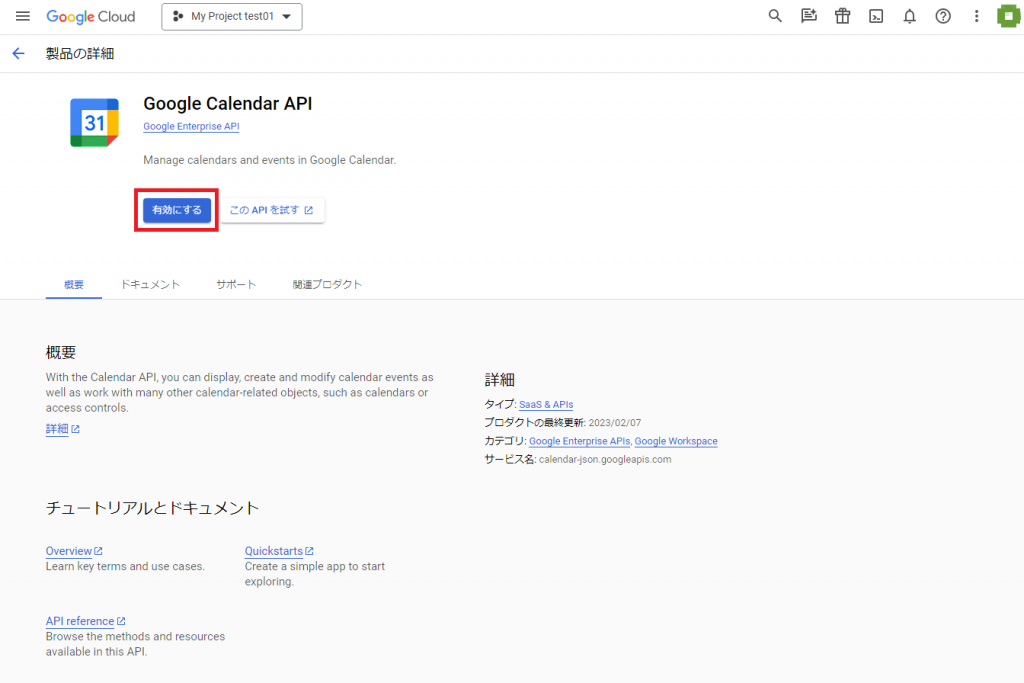The height and width of the screenshot is (683, 1024).
Task: Click the last updated date 2023/02/07
Action: [615, 423]
